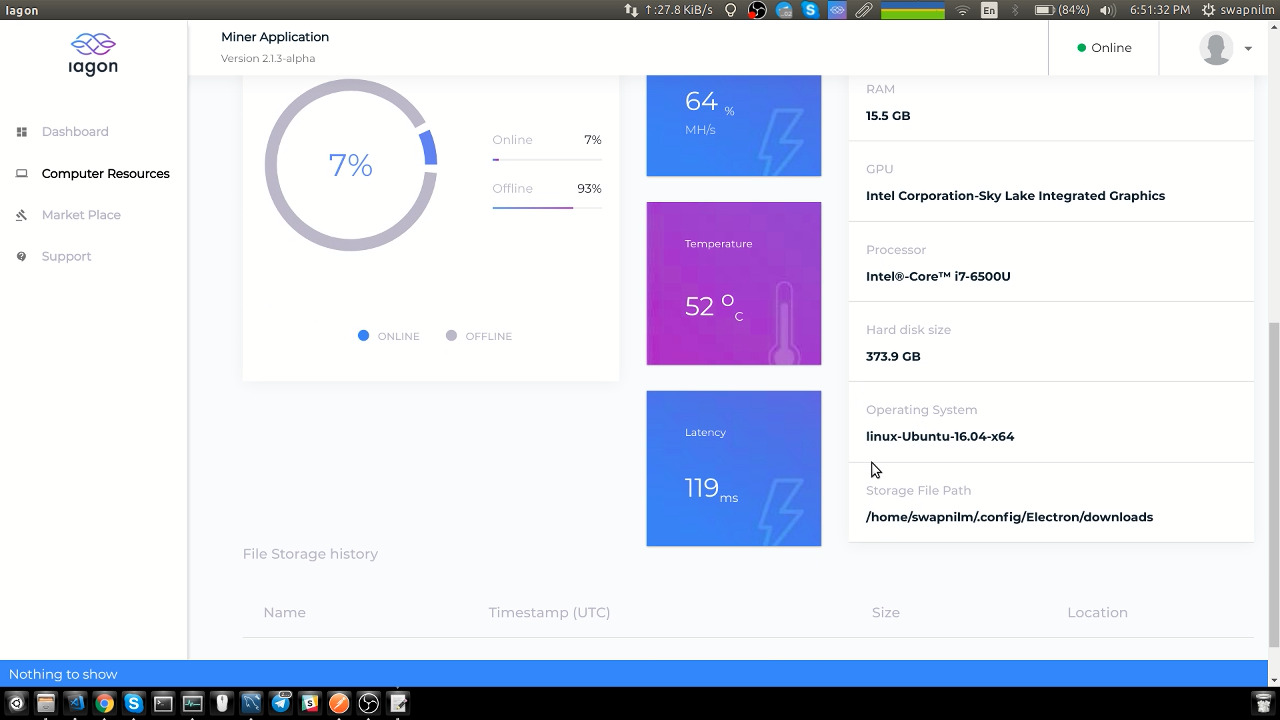Open OBS Studio from taskbar
1280x720 pixels.
(x=369, y=703)
